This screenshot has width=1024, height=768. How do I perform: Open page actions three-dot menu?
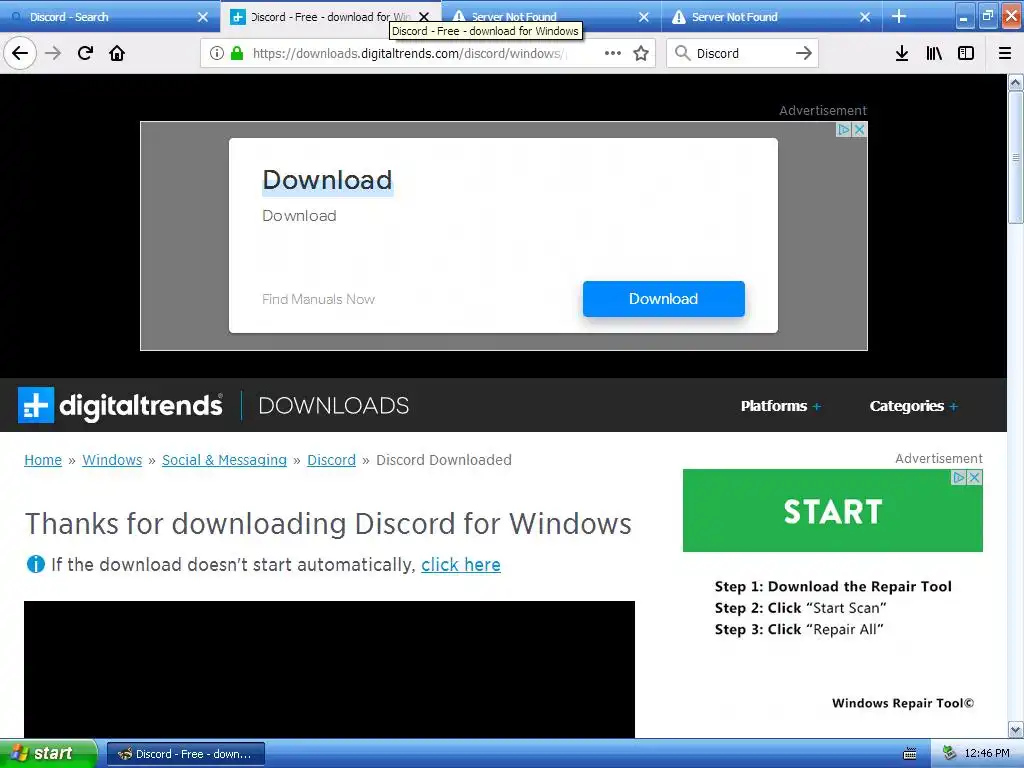[613, 53]
